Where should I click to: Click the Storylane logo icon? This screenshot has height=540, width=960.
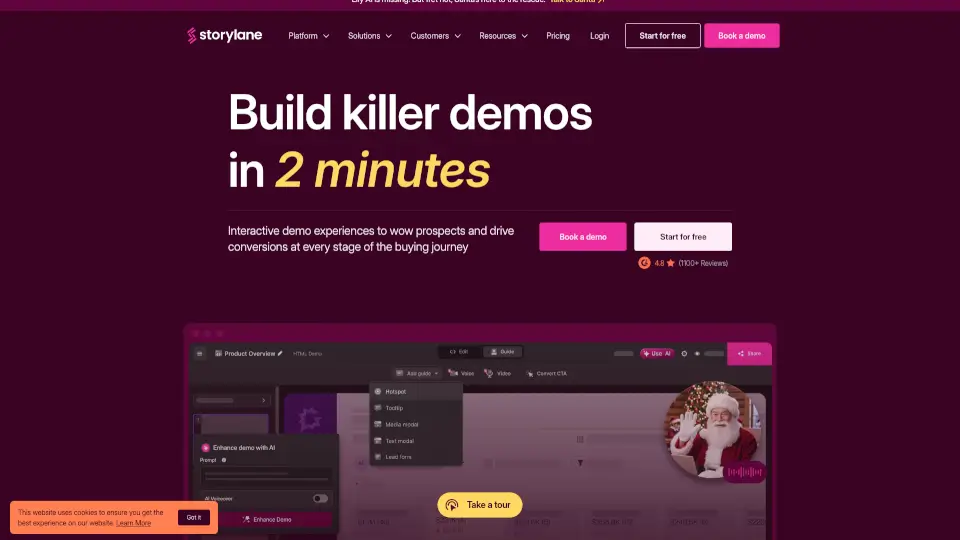[x=193, y=36]
